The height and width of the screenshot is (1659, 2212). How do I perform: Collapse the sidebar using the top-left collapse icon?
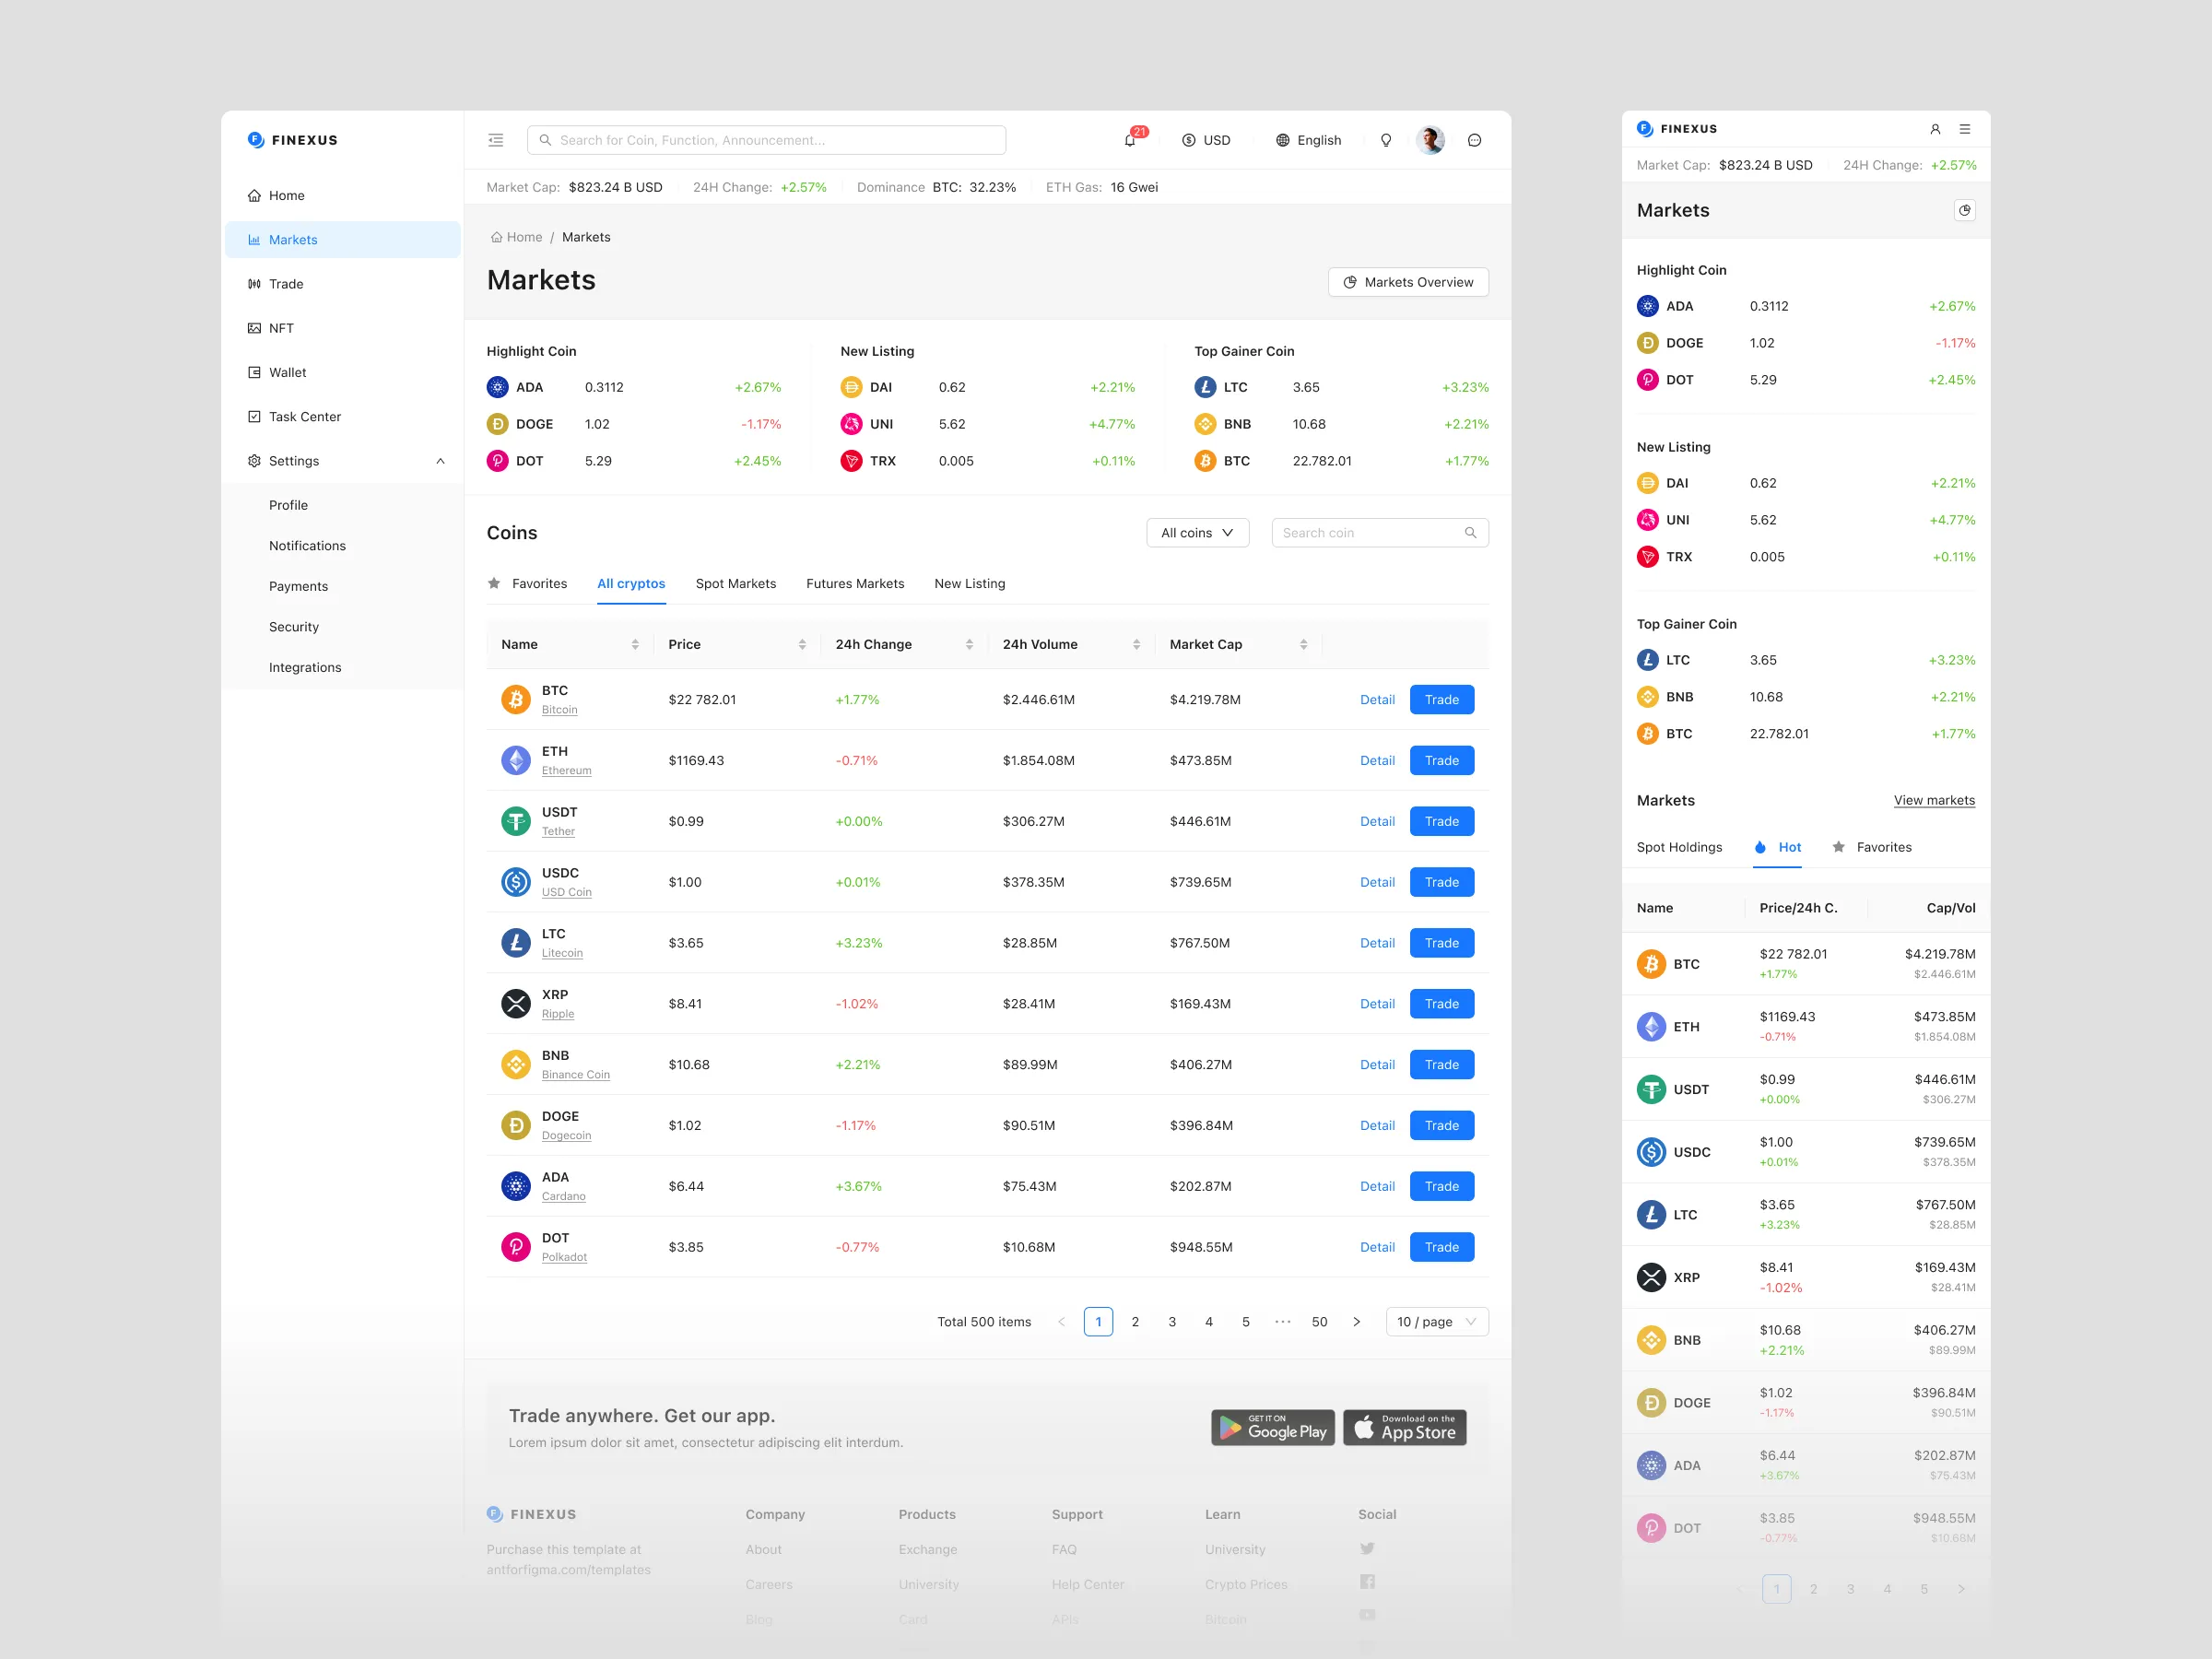pyautogui.click(x=495, y=140)
